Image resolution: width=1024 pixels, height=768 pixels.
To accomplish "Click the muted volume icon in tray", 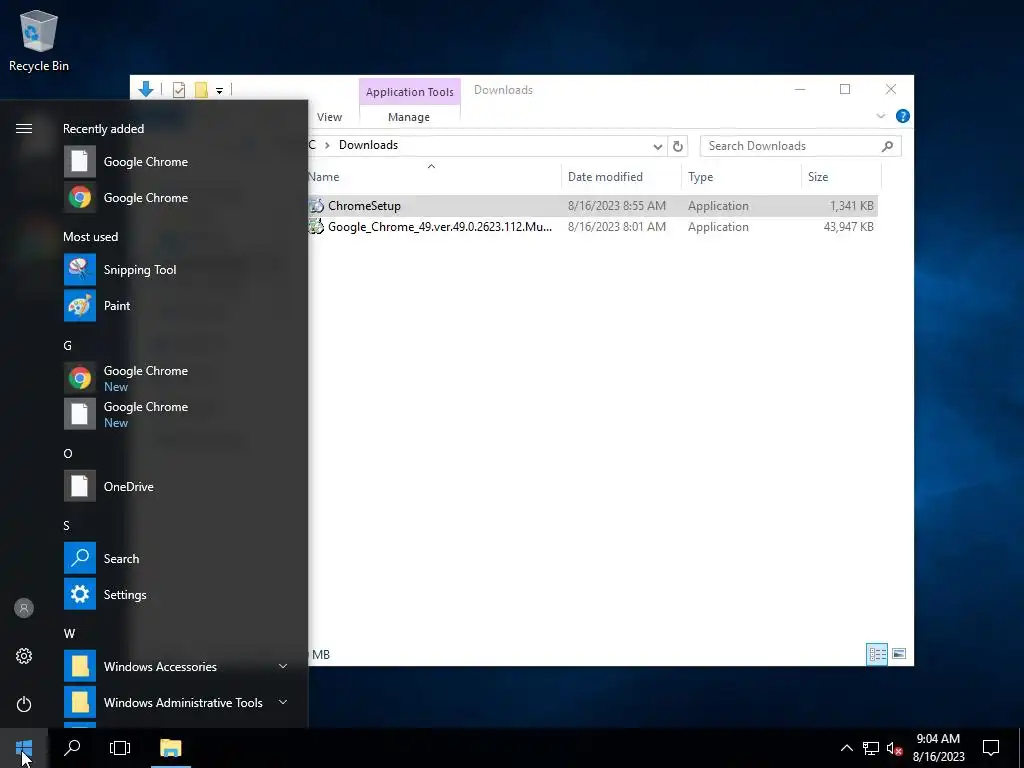I will 894,748.
